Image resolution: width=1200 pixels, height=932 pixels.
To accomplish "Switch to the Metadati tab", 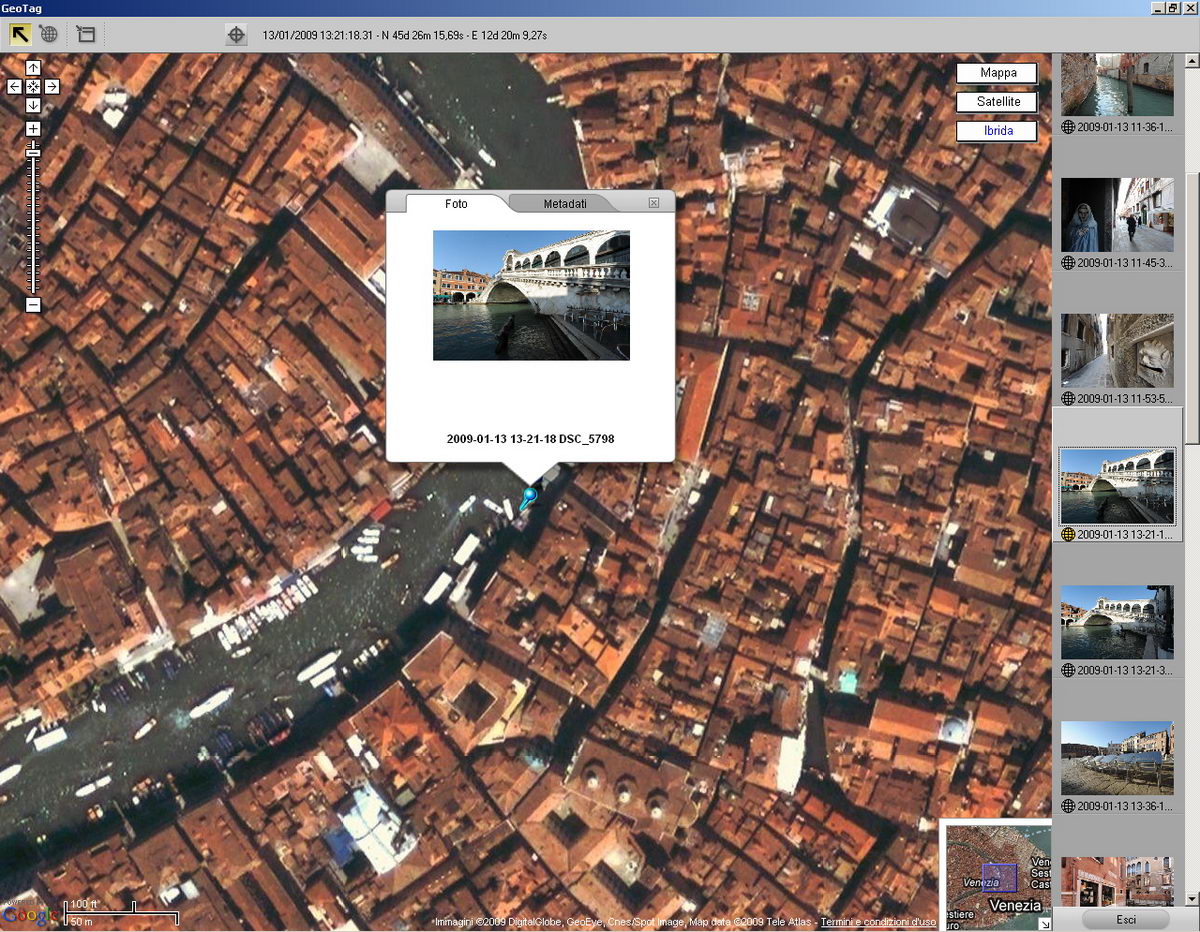I will 565,203.
